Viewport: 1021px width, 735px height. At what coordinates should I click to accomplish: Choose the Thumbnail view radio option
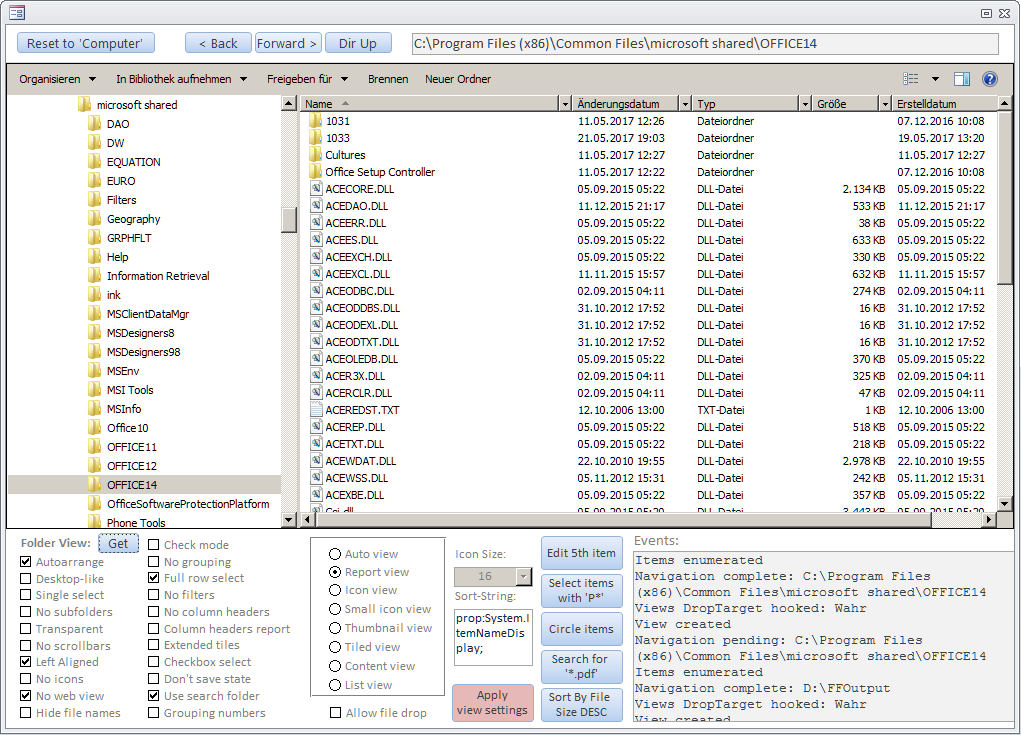point(335,628)
